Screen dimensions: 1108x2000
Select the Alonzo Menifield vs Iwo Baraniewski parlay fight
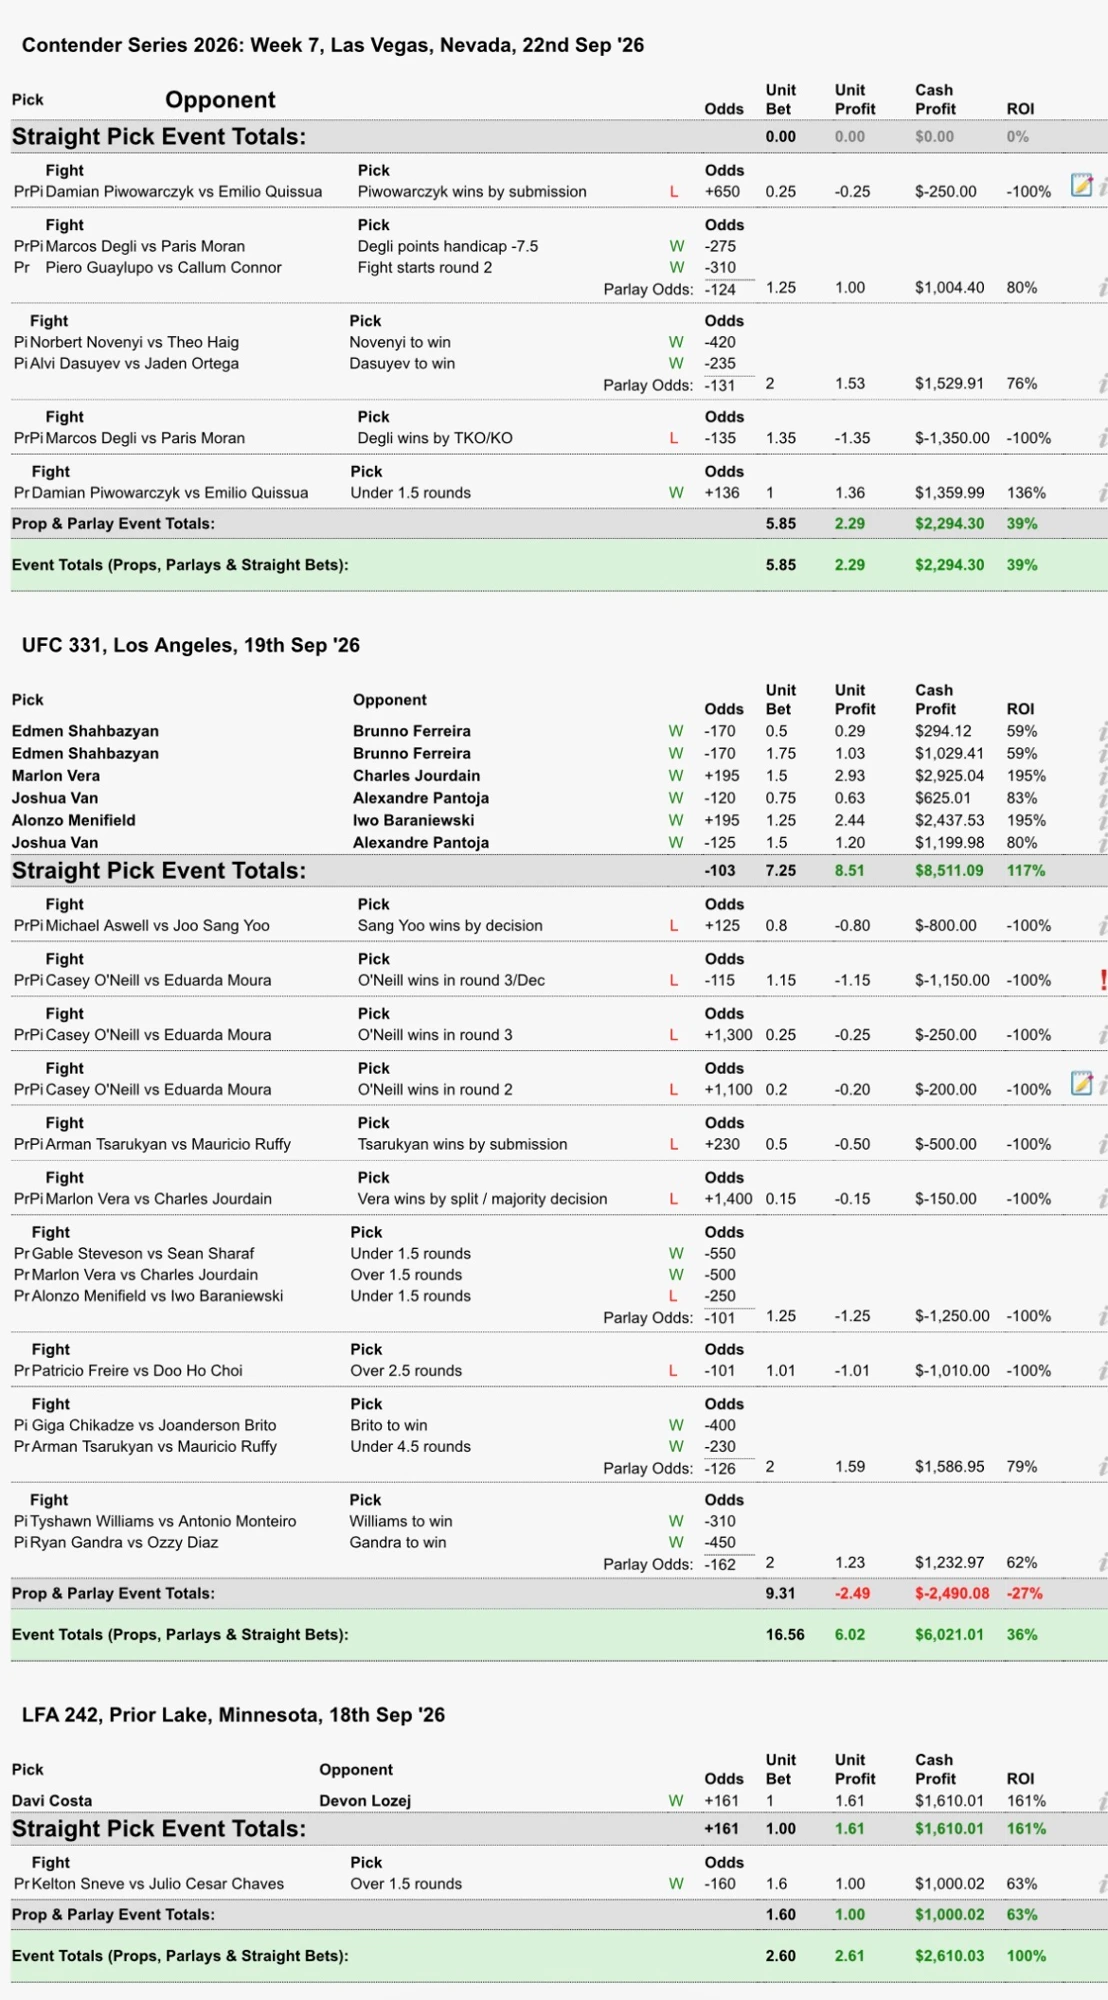coord(158,1296)
